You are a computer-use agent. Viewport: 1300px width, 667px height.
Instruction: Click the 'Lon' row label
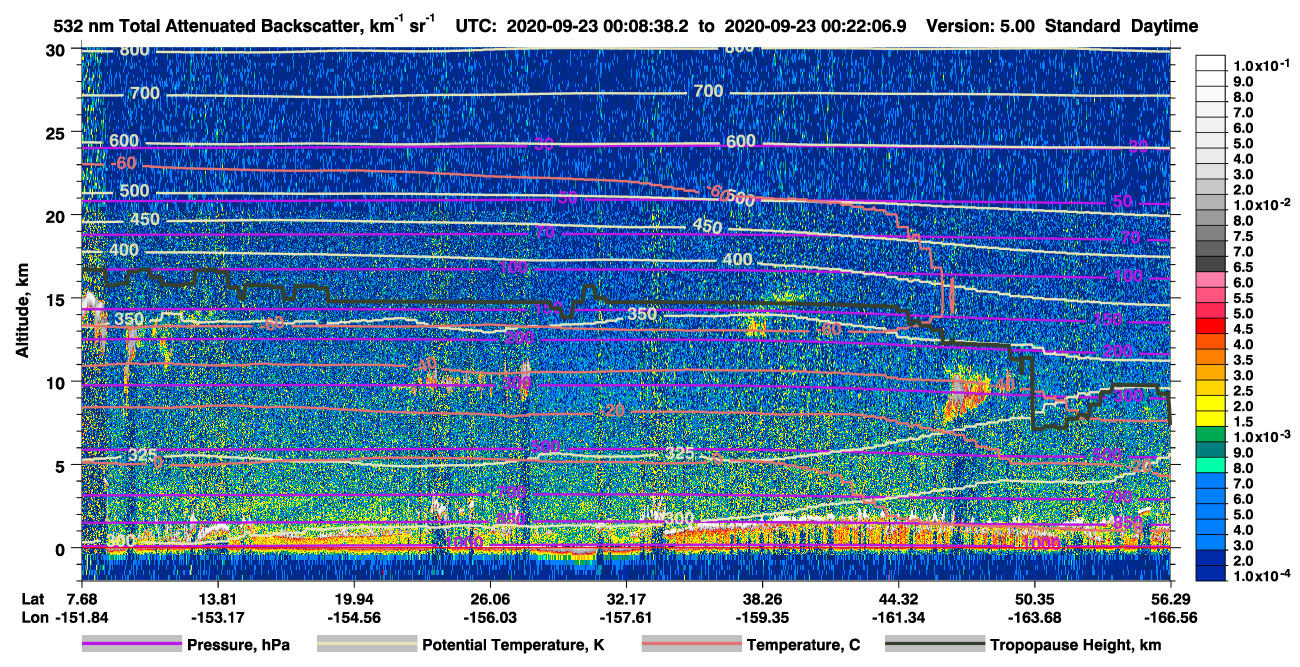click(x=33, y=616)
